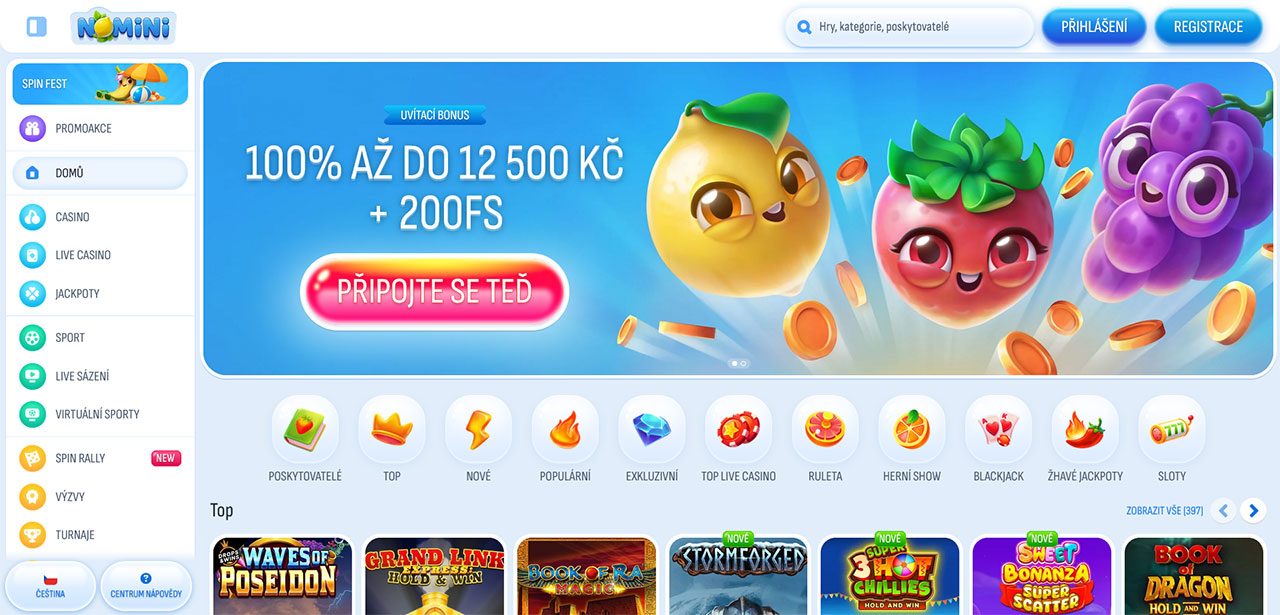Image resolution: width=1280 pixels, height=615 pixels.
Task: Open the Herní Show orange icon
Action: [x=912, y=429]
